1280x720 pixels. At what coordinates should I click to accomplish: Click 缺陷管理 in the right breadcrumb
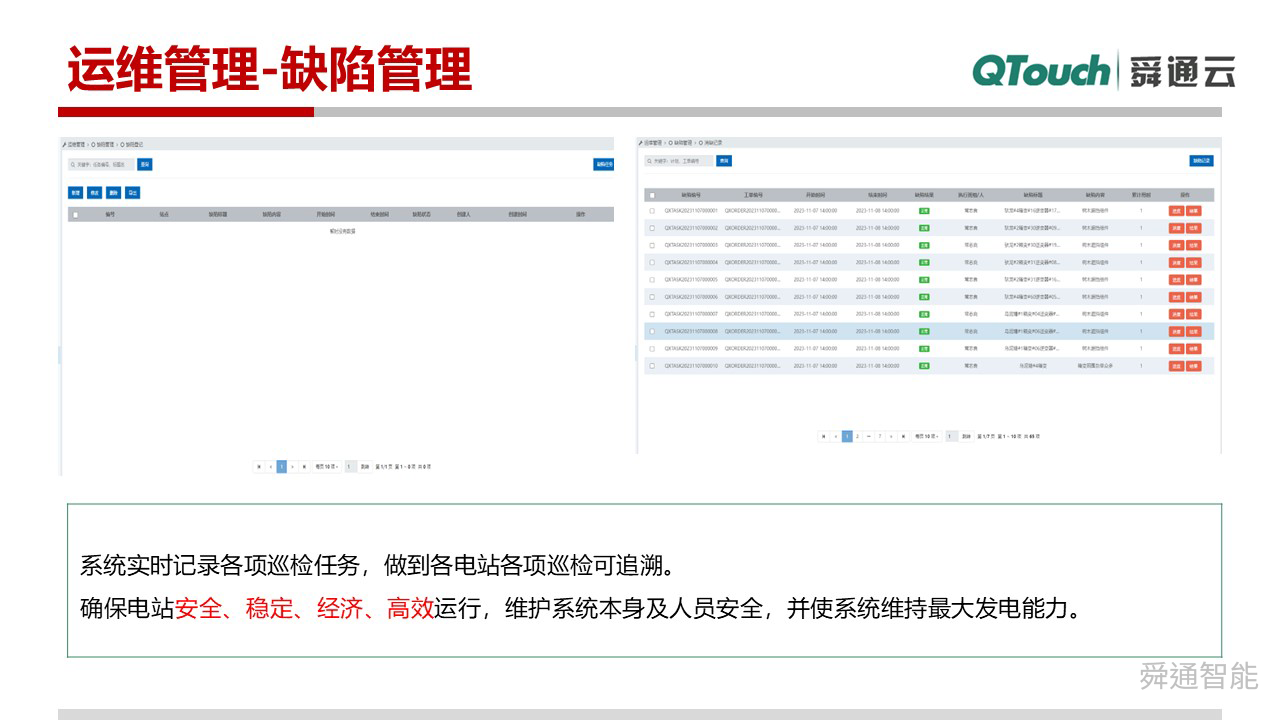(x=681, y=143)
